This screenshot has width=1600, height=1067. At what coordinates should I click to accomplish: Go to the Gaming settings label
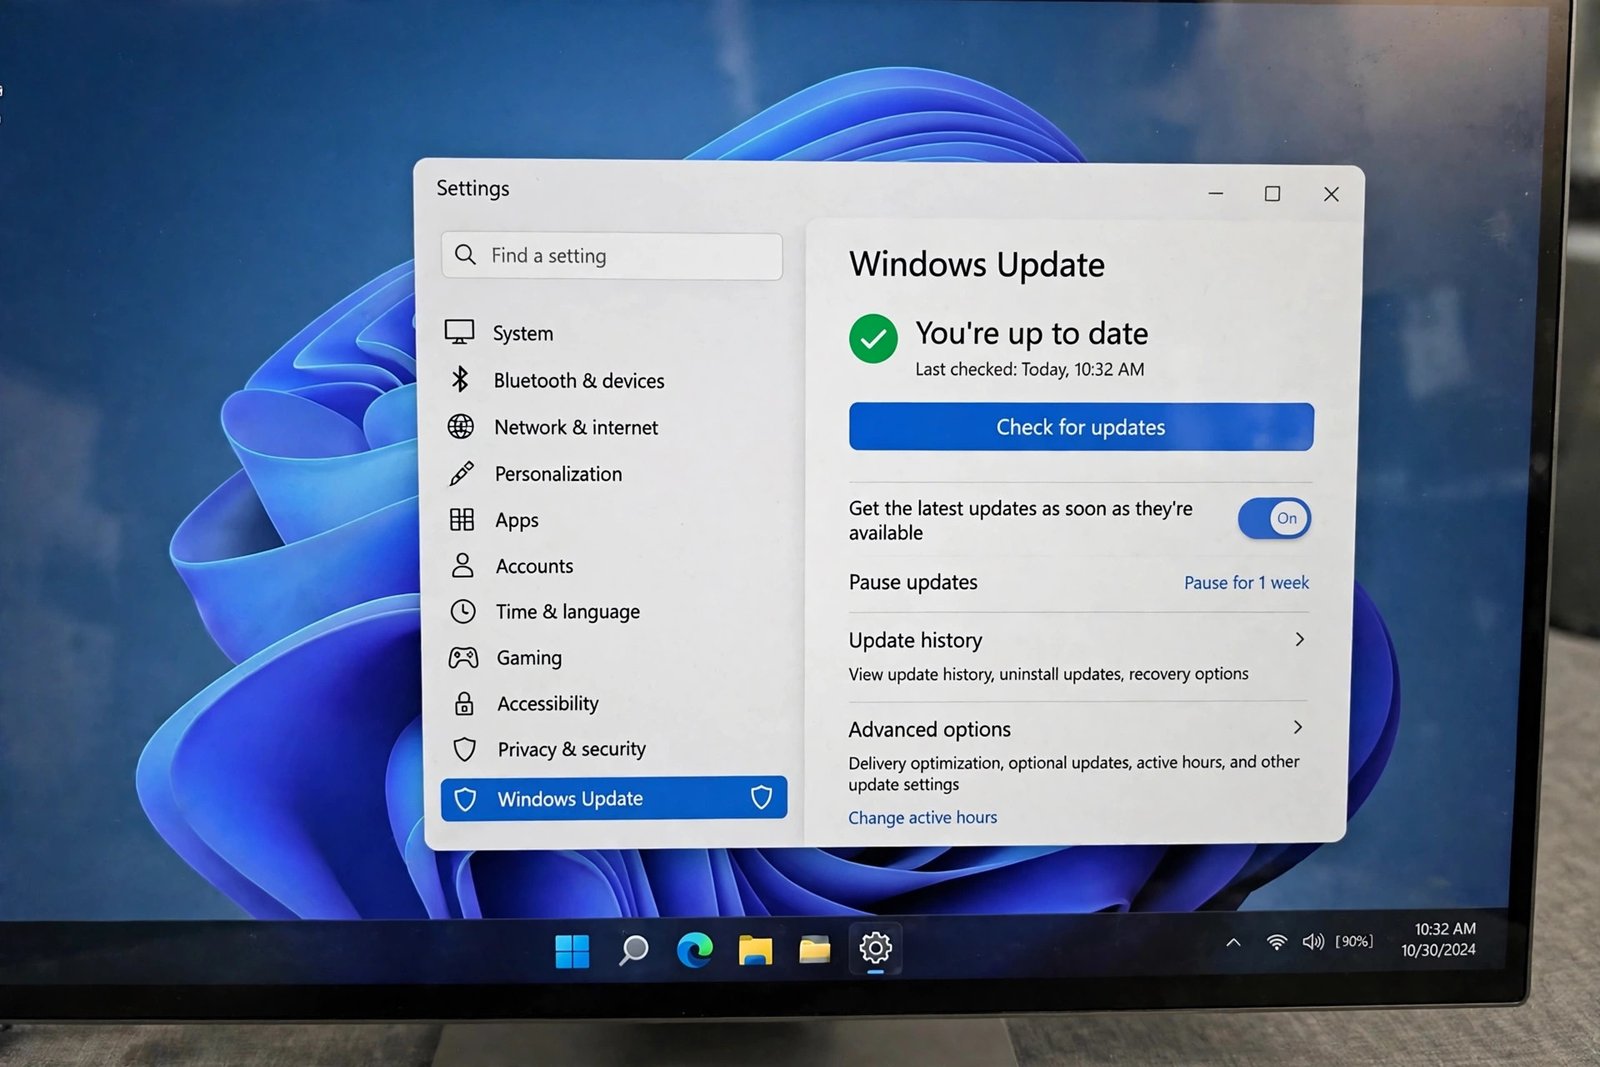pos(529,658)
